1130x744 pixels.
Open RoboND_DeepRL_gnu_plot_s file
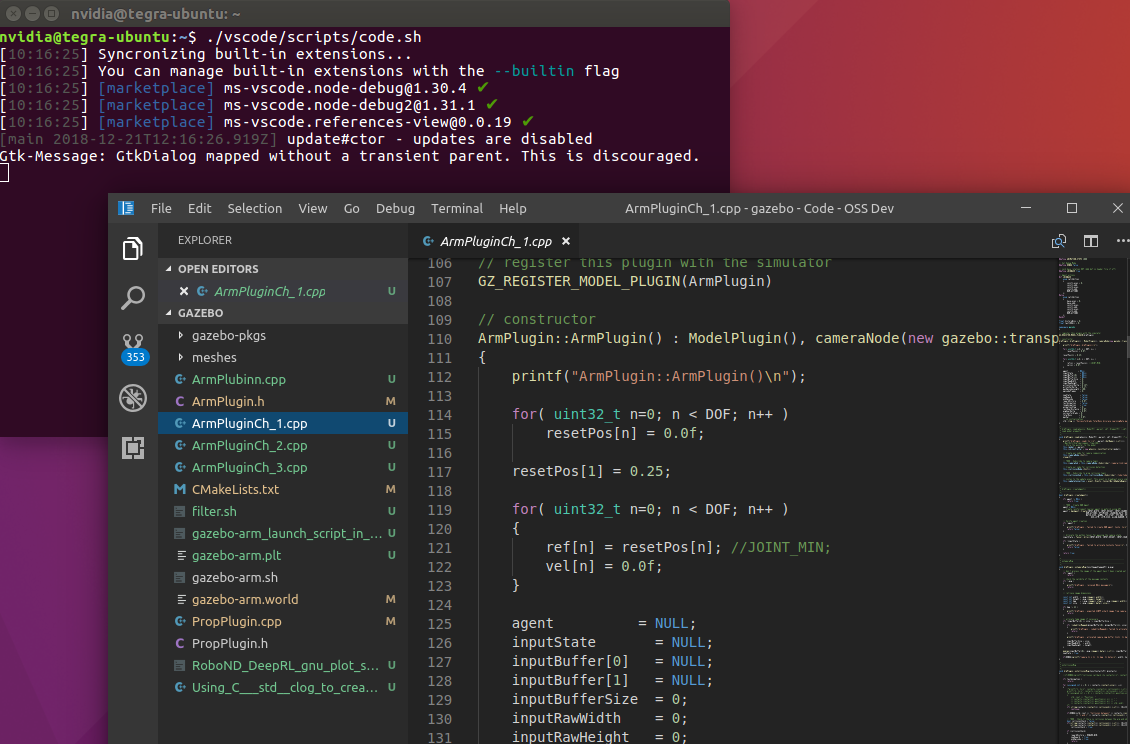click(x=283, y=665)
